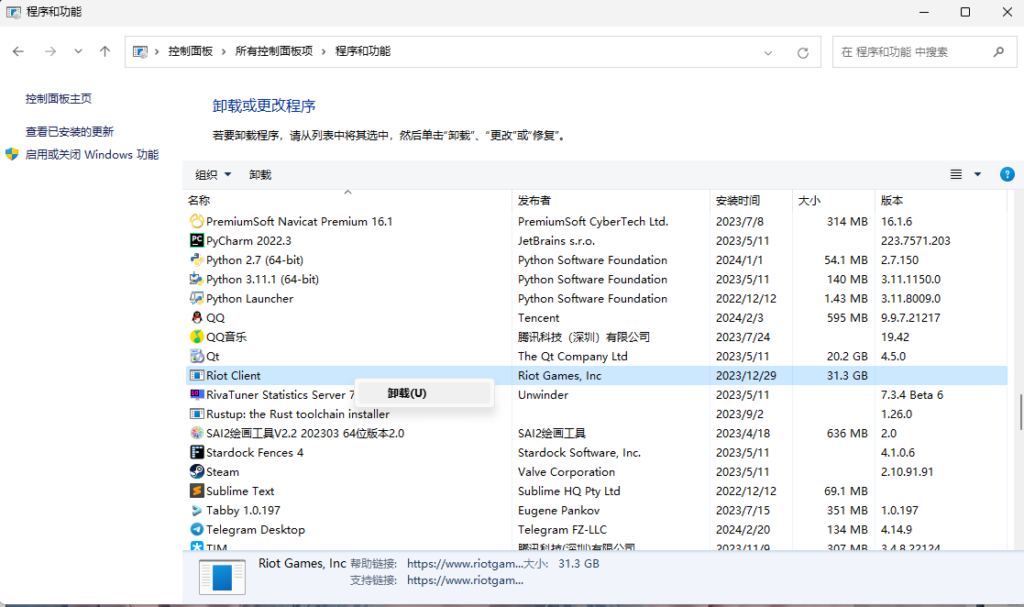
Task: Sort list by 安装时间 column header
Action: click(x=738, y=200)
